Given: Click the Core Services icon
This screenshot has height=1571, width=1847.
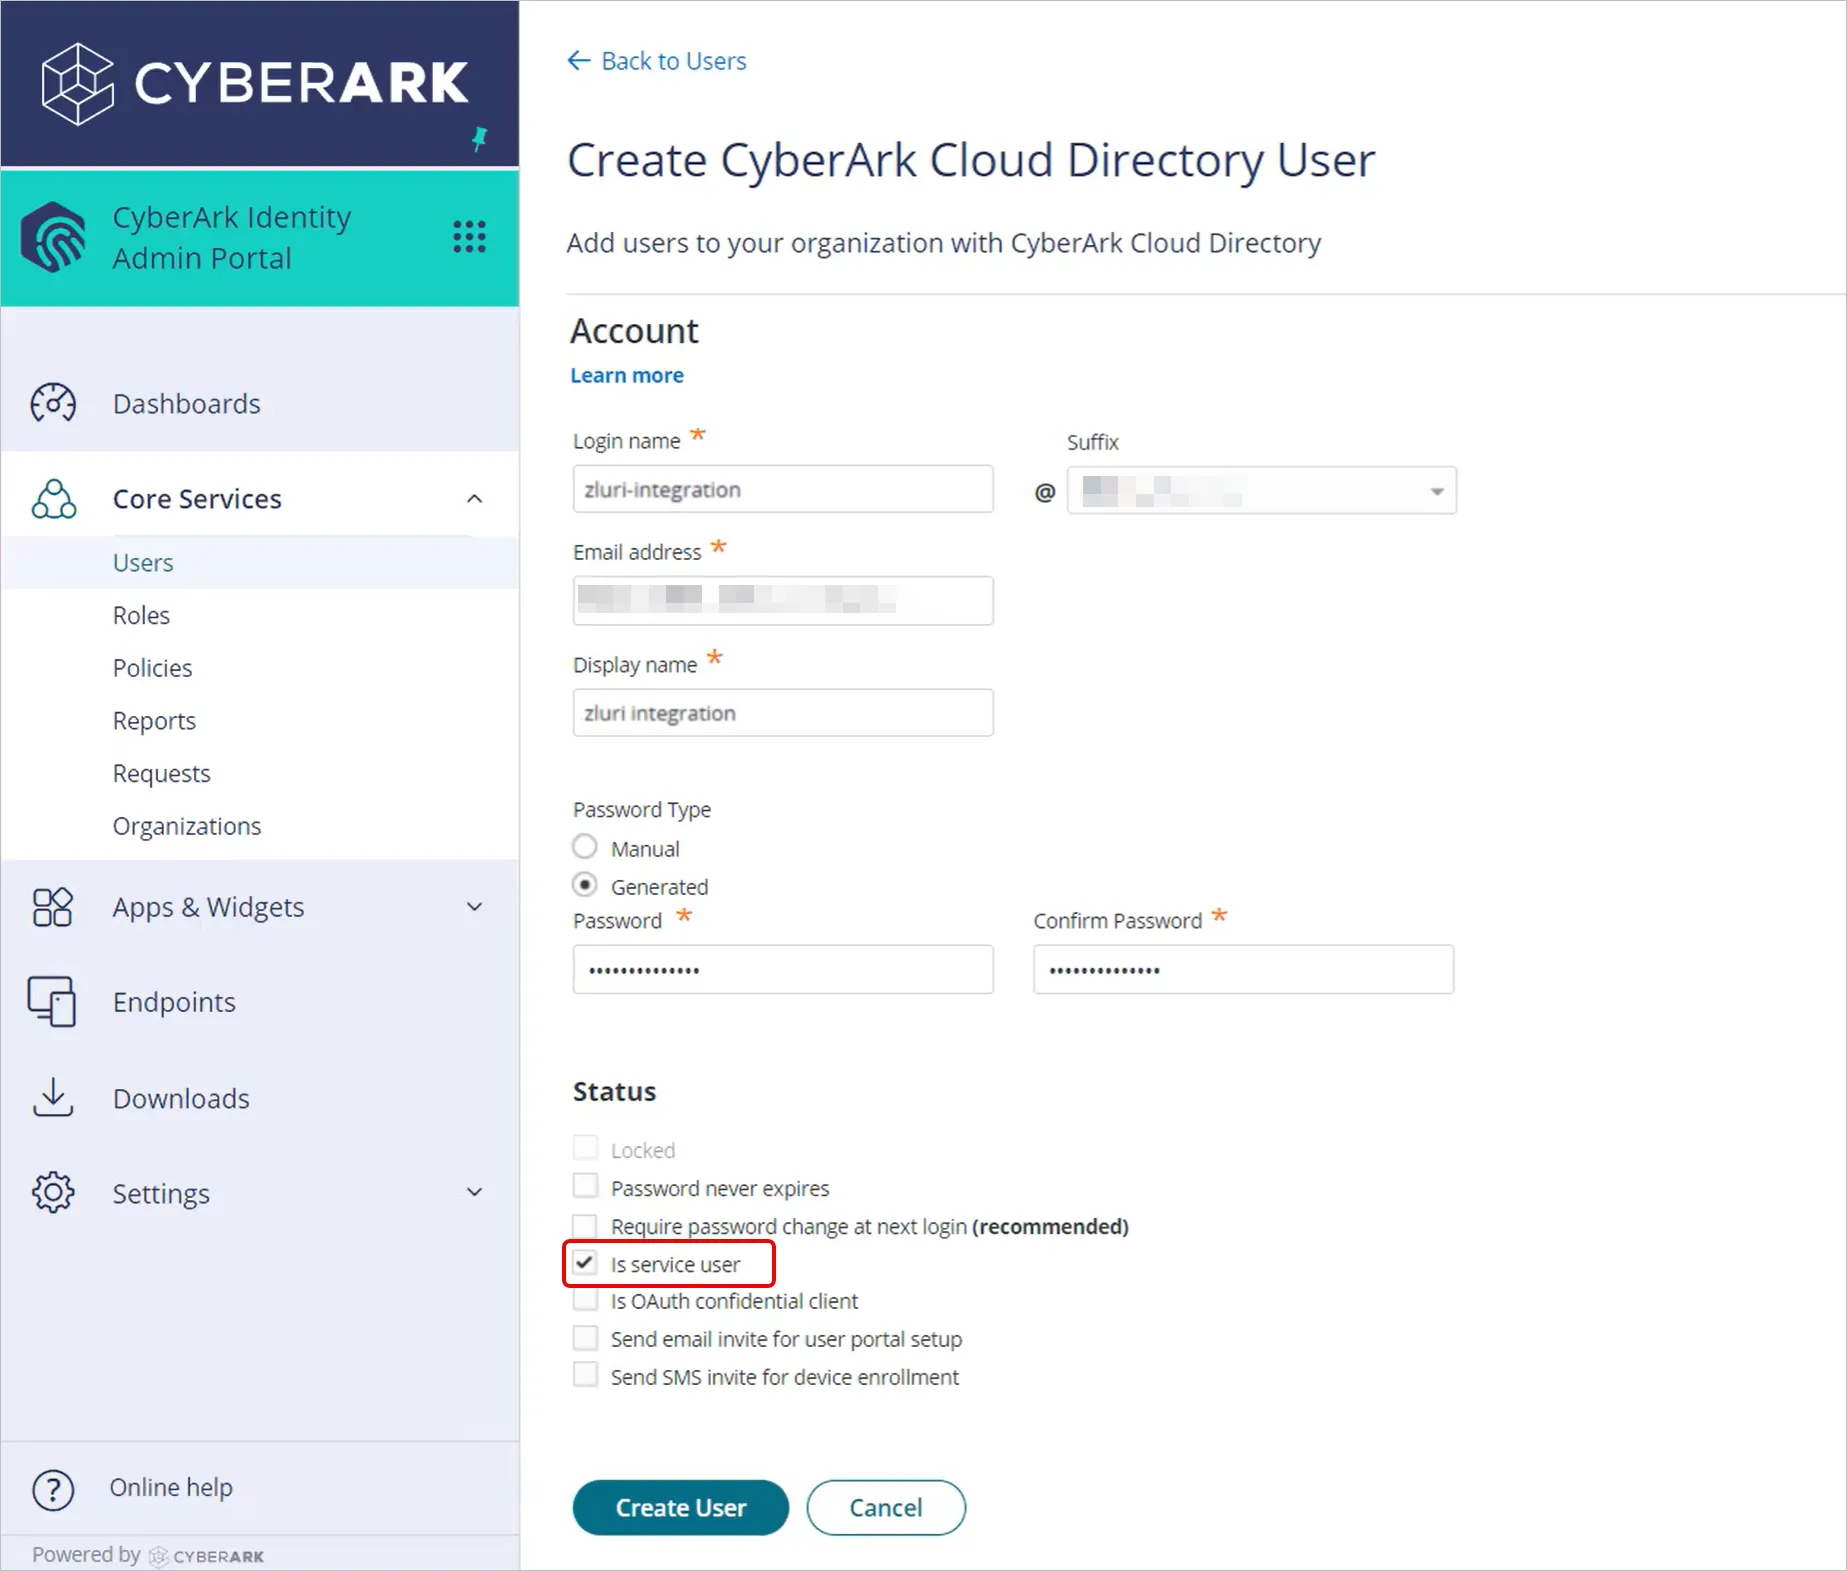Looking at the screenshot, I should click(x=53, y=498).
